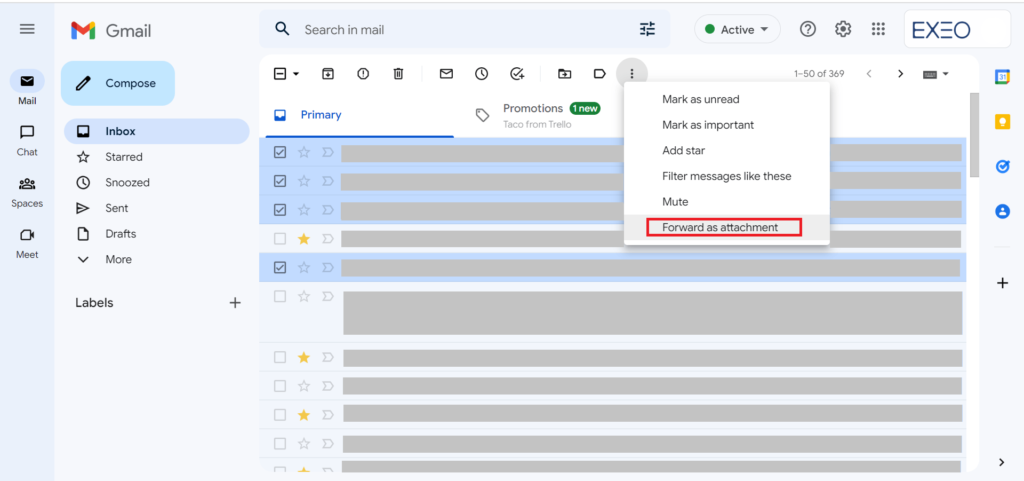
Task: Check the sixth email row checkbox
Action: point(280,296)
